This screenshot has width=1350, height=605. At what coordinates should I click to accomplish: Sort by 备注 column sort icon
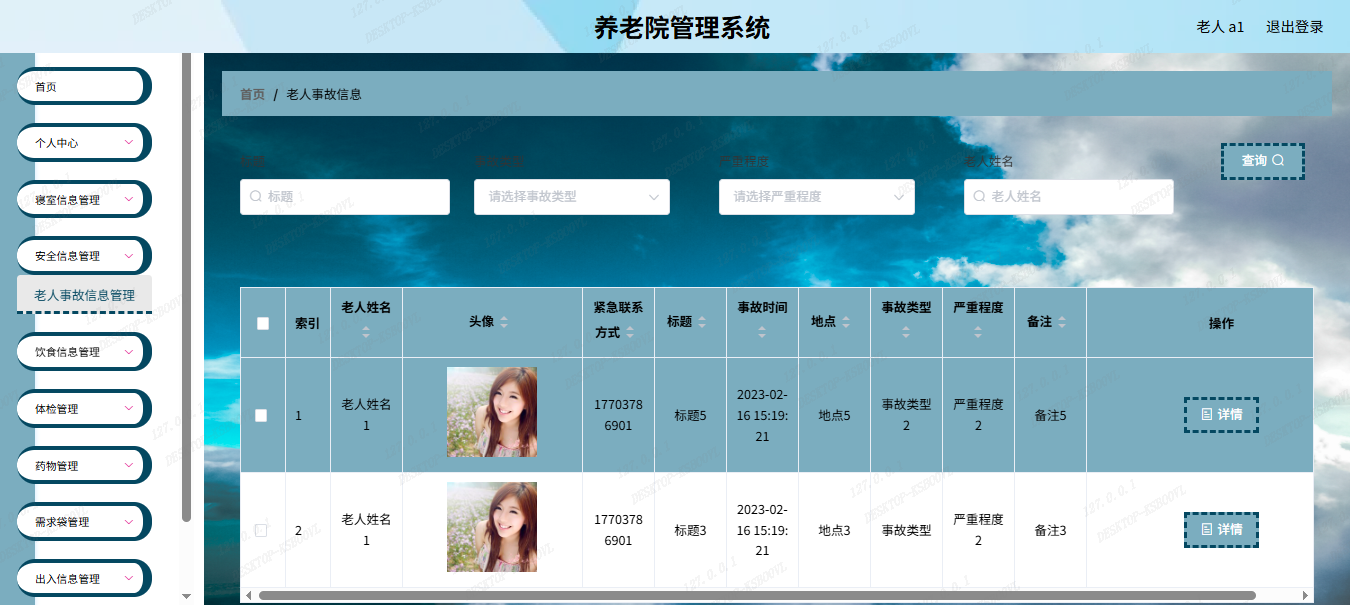[x=1062, y=322]
